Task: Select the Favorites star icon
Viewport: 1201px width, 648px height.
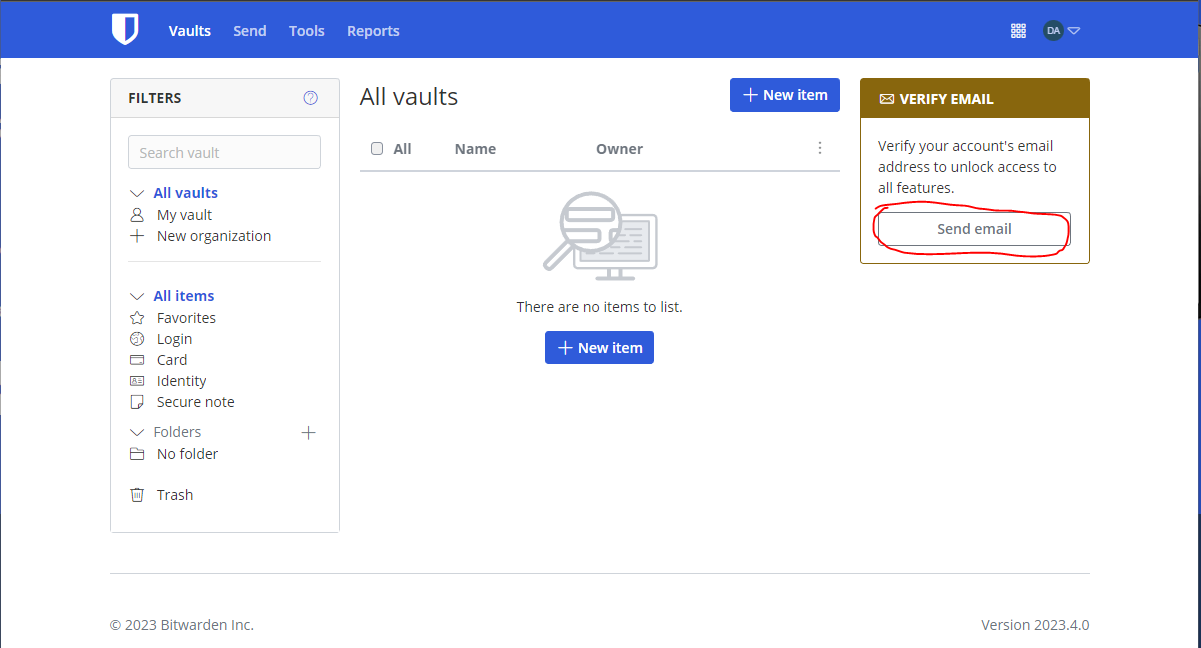Action: [x=137, y=318]
